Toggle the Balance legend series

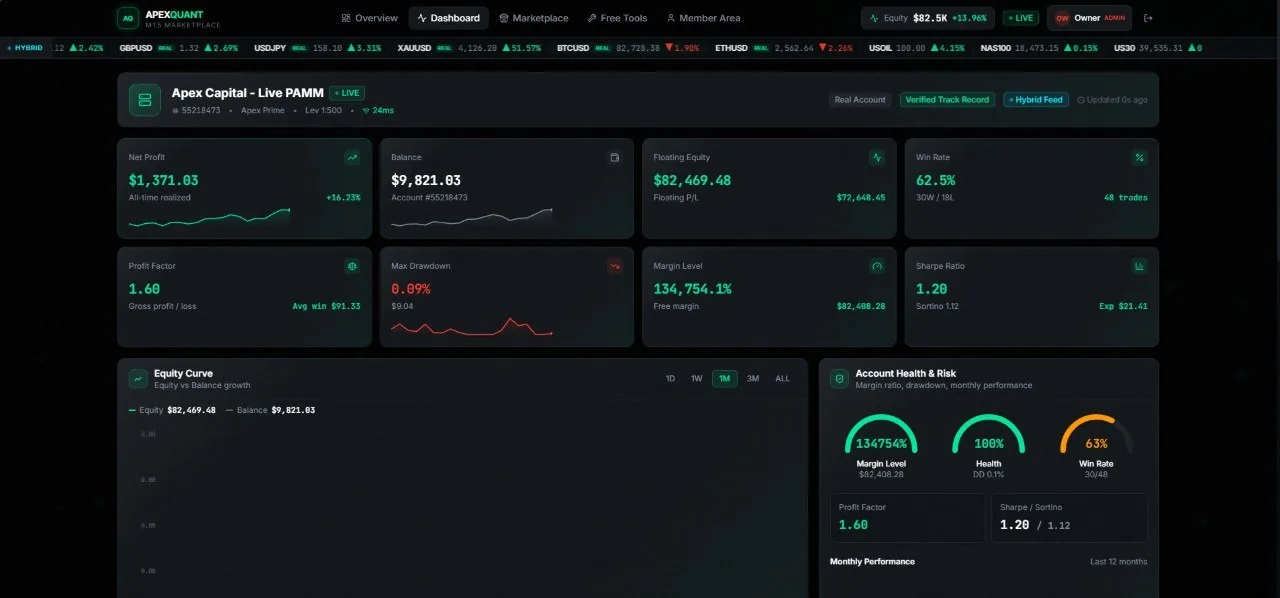pos(270,410)
